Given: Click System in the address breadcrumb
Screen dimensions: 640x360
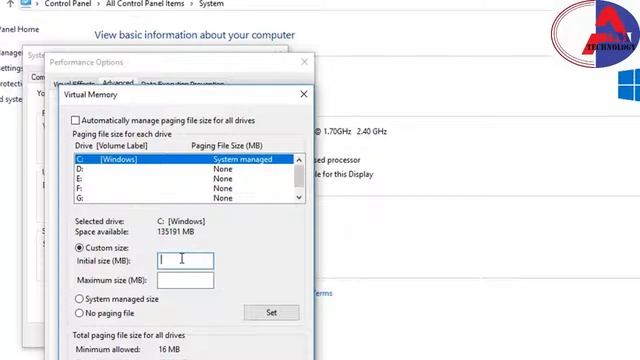Looking at the screenshot, I should (211, 4).
